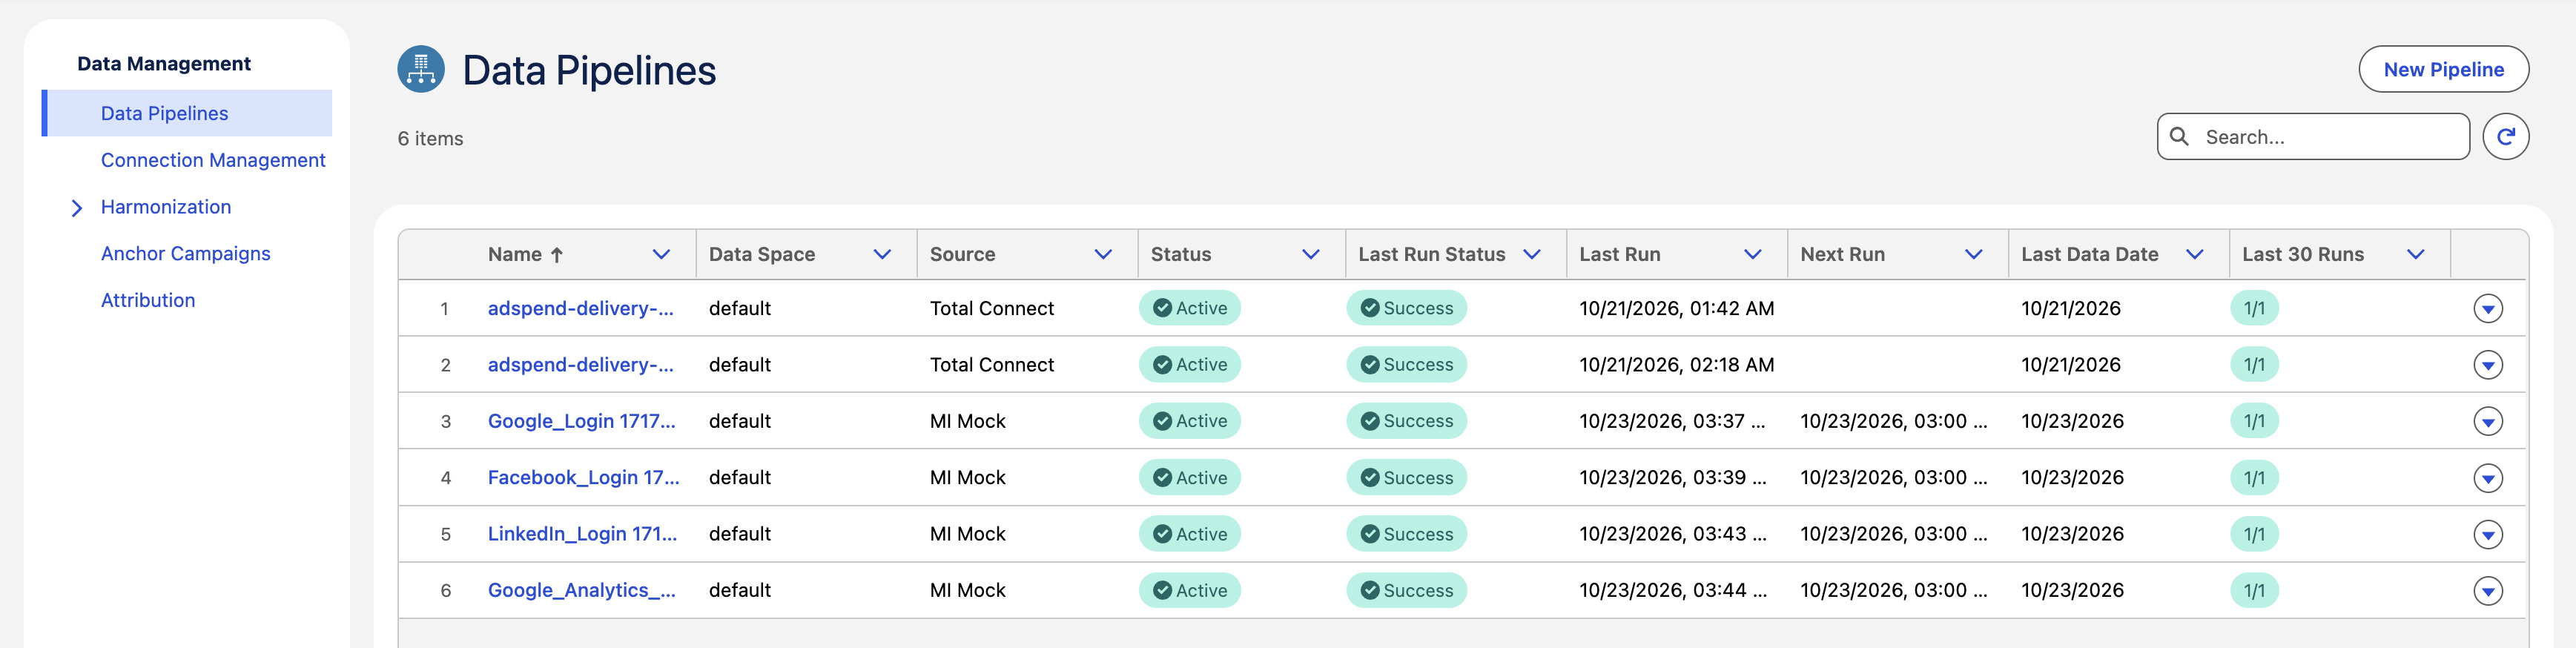Open the Last Run column dropdown
2576x648 pixels.
[x=1752, y=255]
